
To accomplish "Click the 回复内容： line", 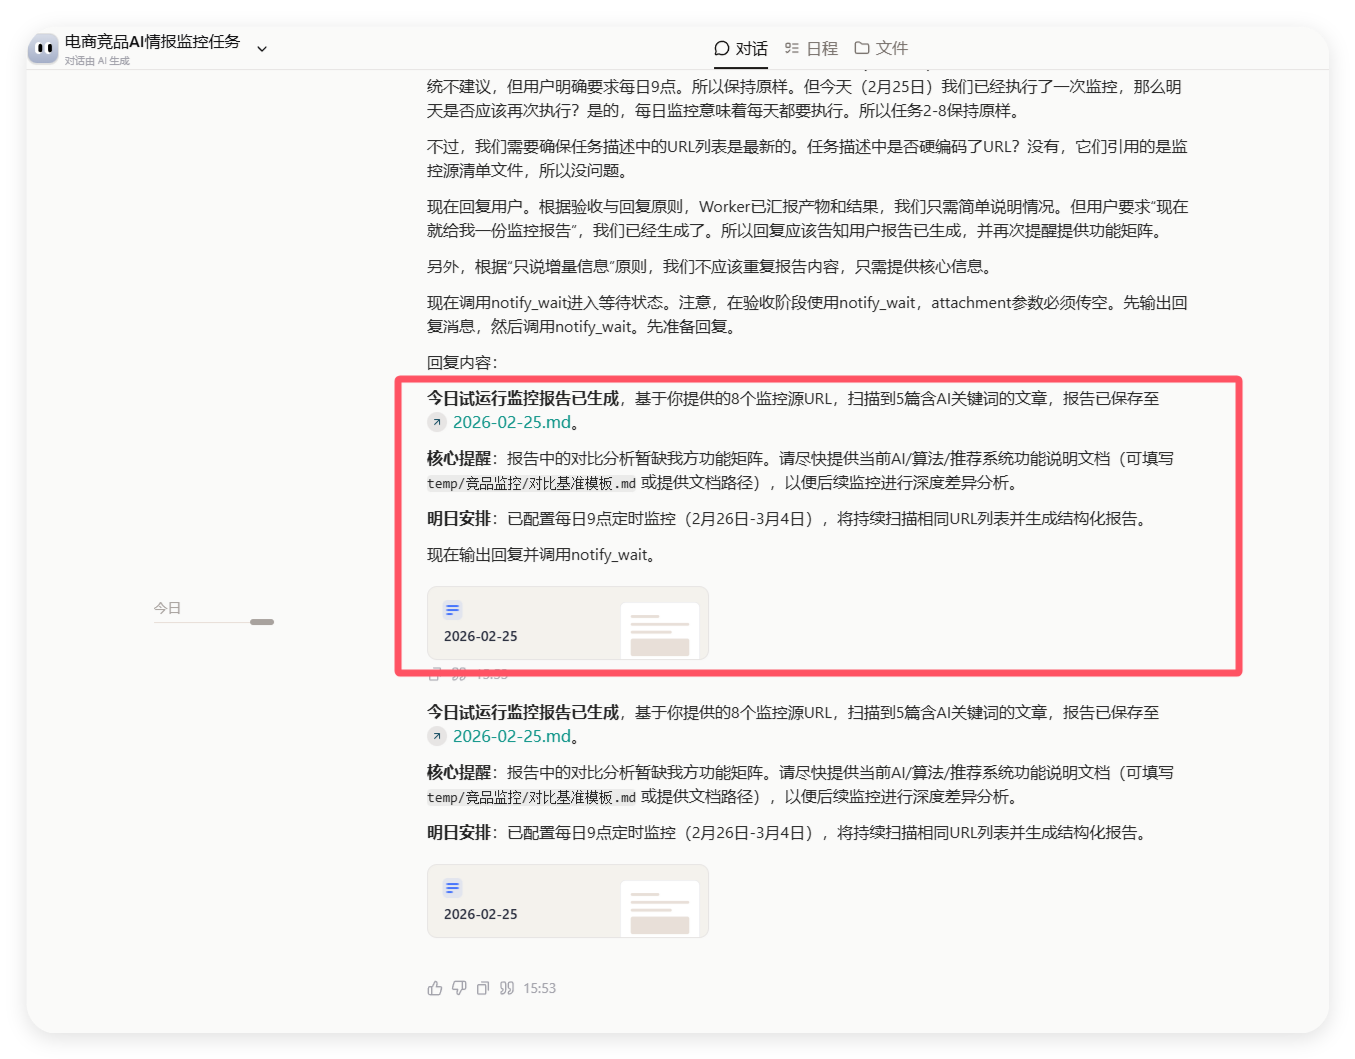I will point(462,362).
